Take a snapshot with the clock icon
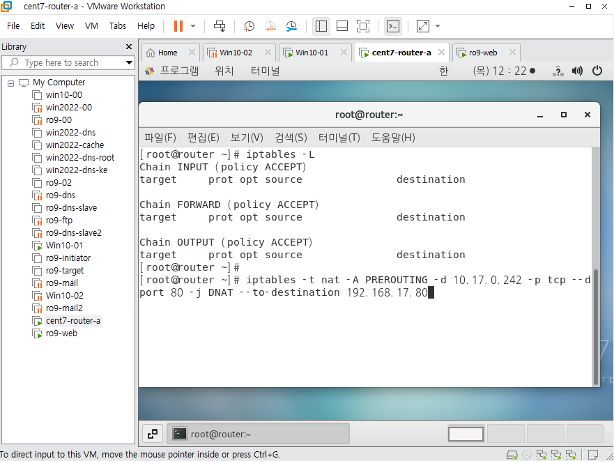The width and height of the screenshot is (614, 462). (249, 26)
